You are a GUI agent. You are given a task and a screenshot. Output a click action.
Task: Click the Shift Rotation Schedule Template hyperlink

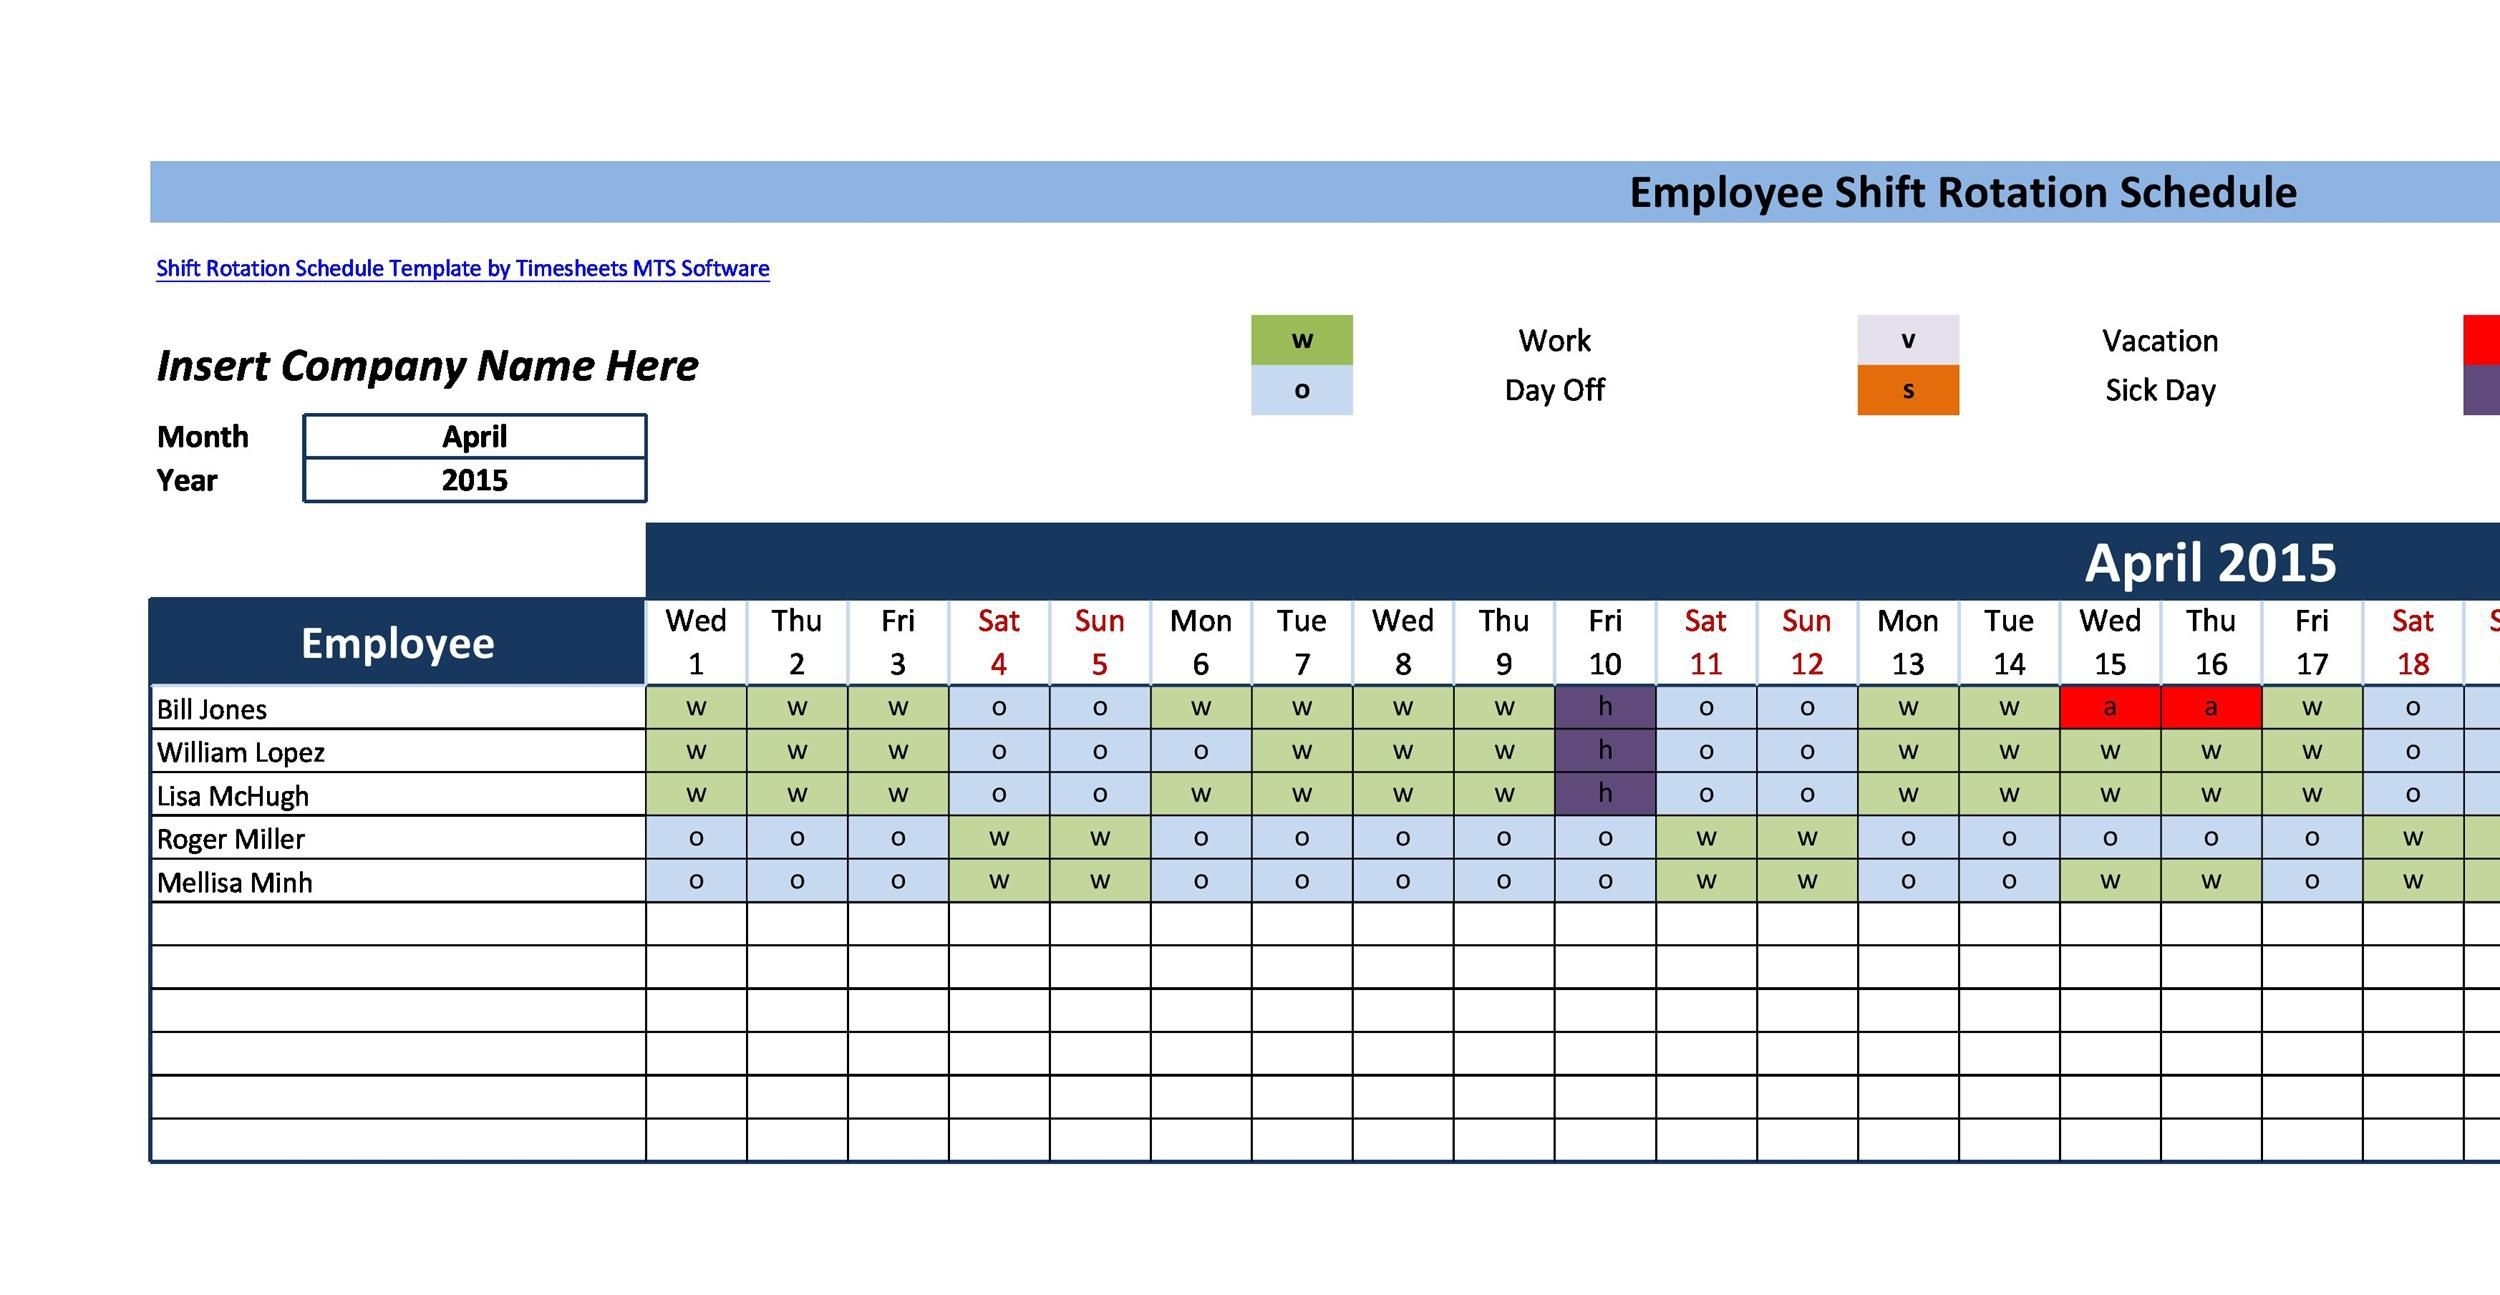point(462,268)
